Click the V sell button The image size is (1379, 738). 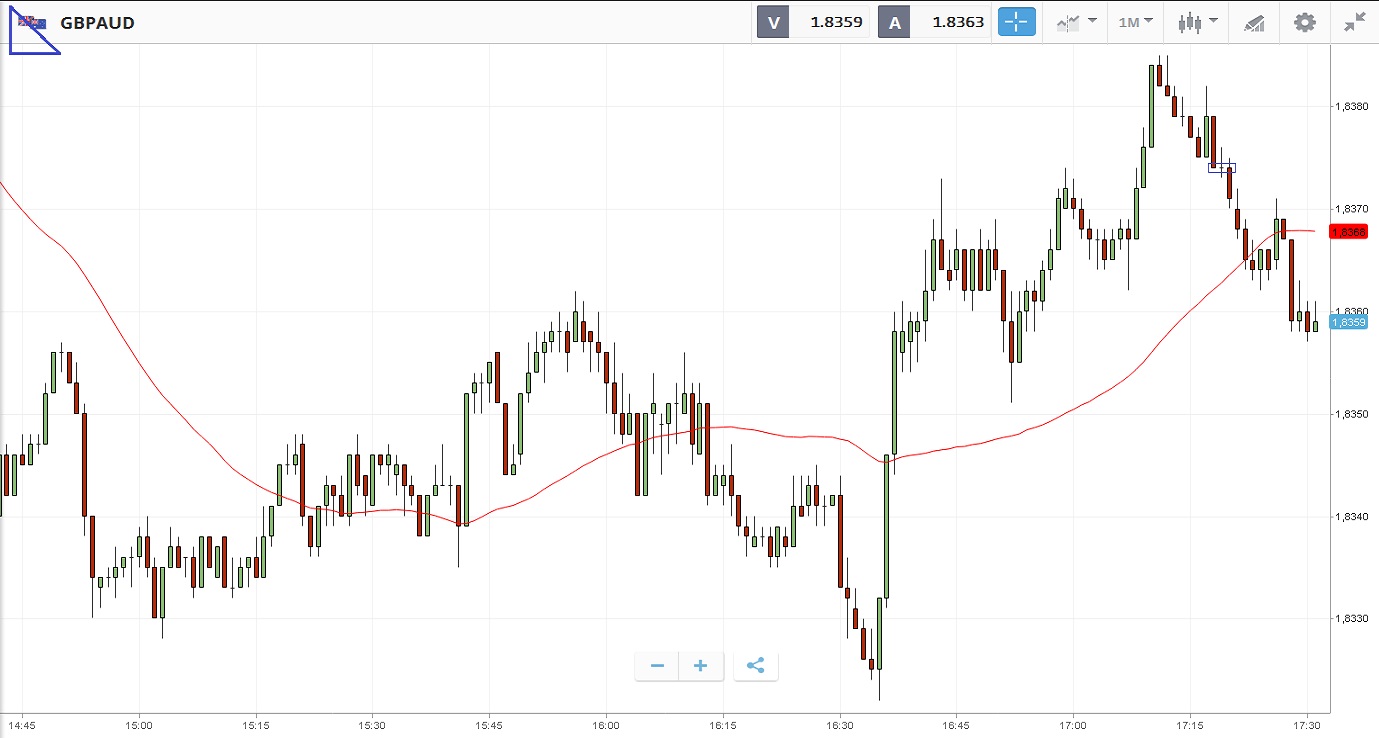click(773, 22)
